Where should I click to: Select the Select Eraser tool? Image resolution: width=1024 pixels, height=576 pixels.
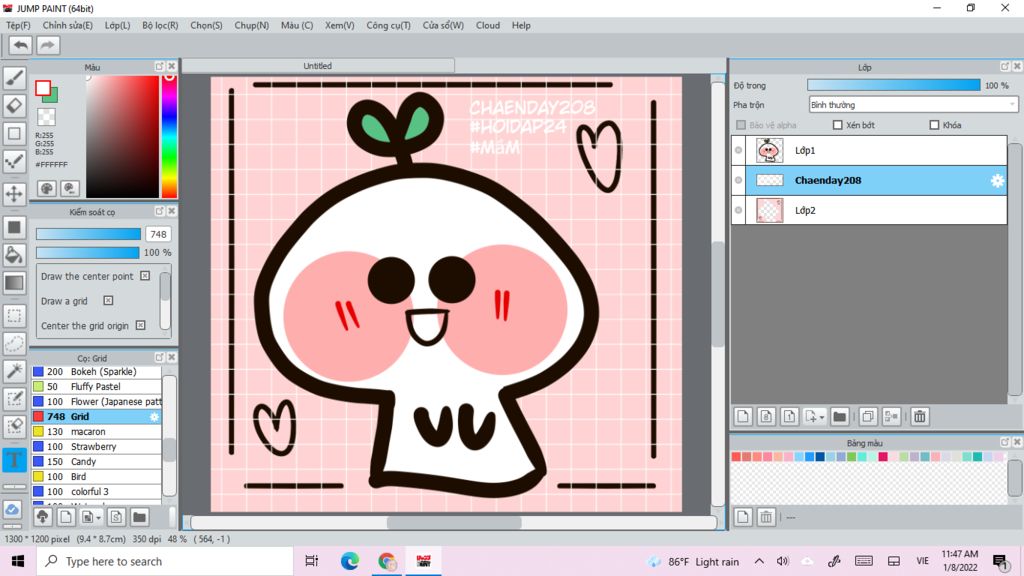[x=14, y=426]
